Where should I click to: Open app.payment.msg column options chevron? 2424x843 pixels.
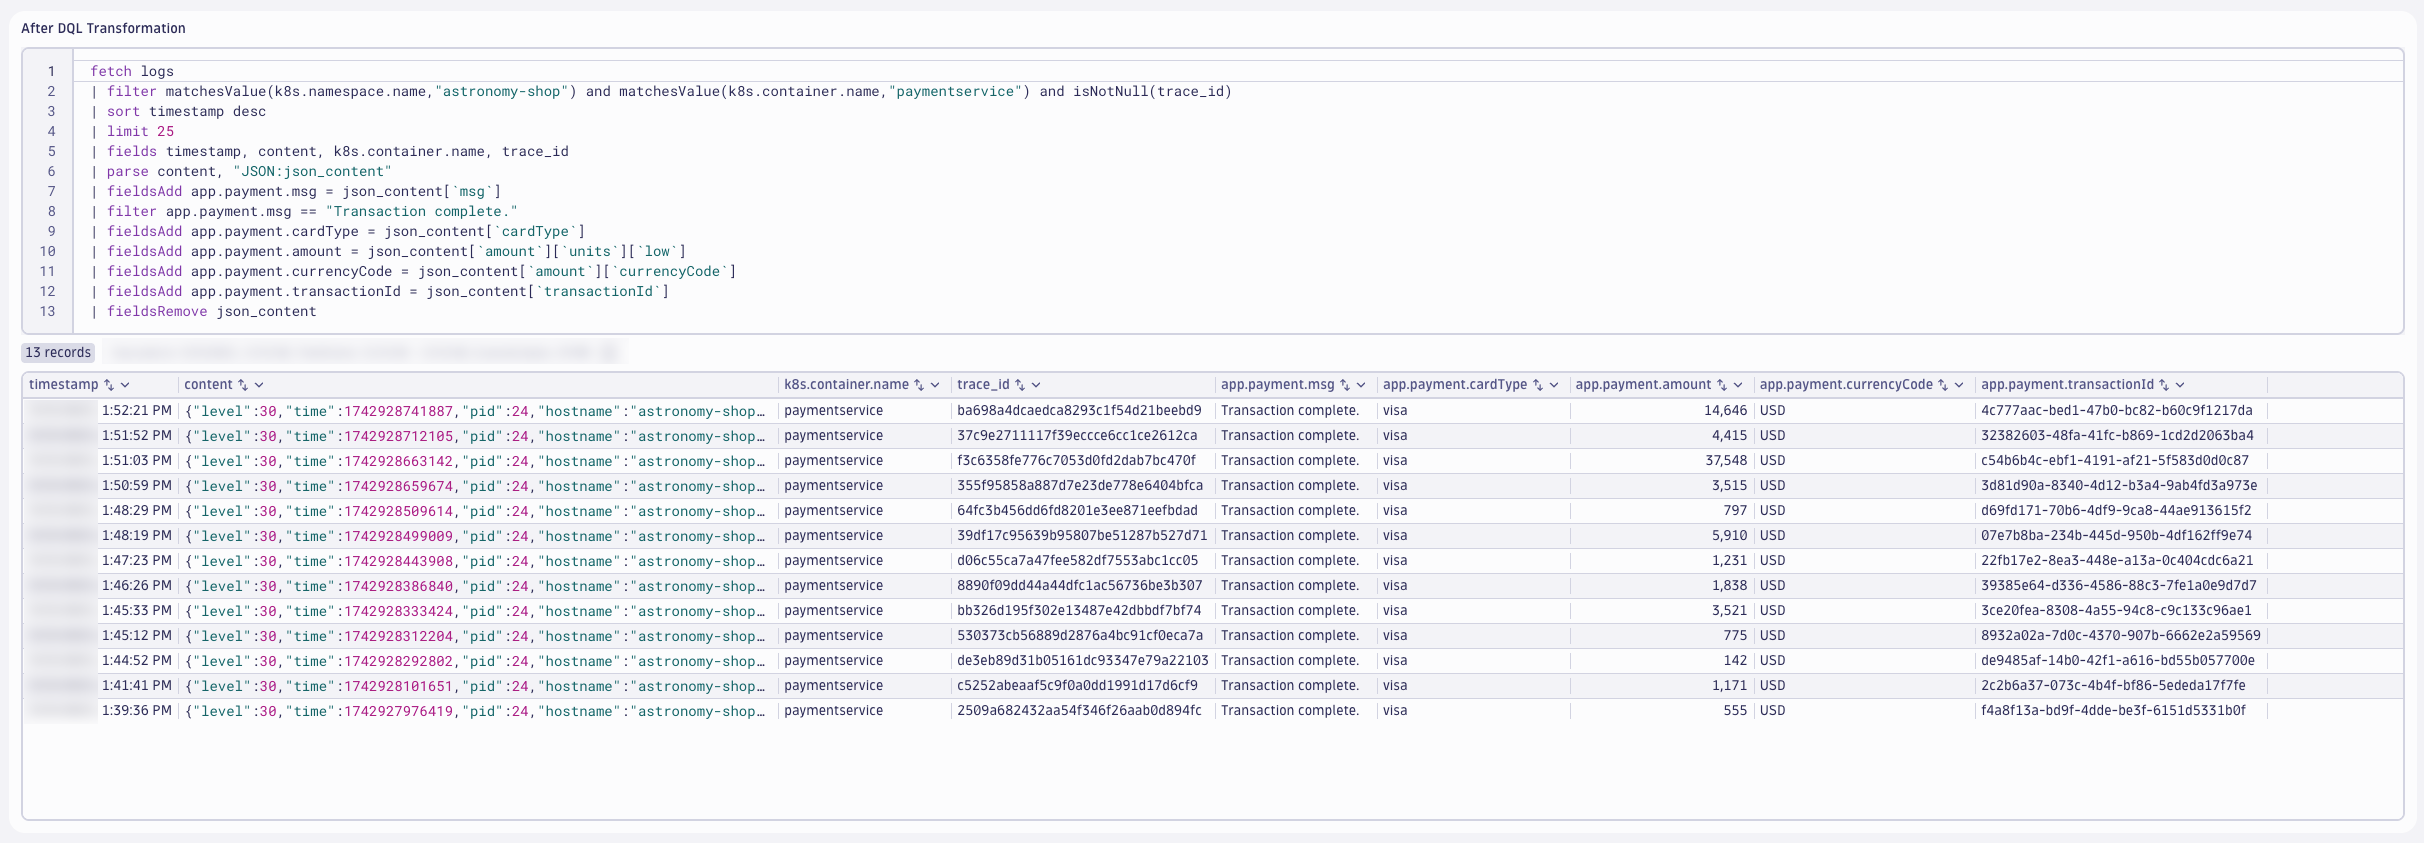coord(1361,385)
